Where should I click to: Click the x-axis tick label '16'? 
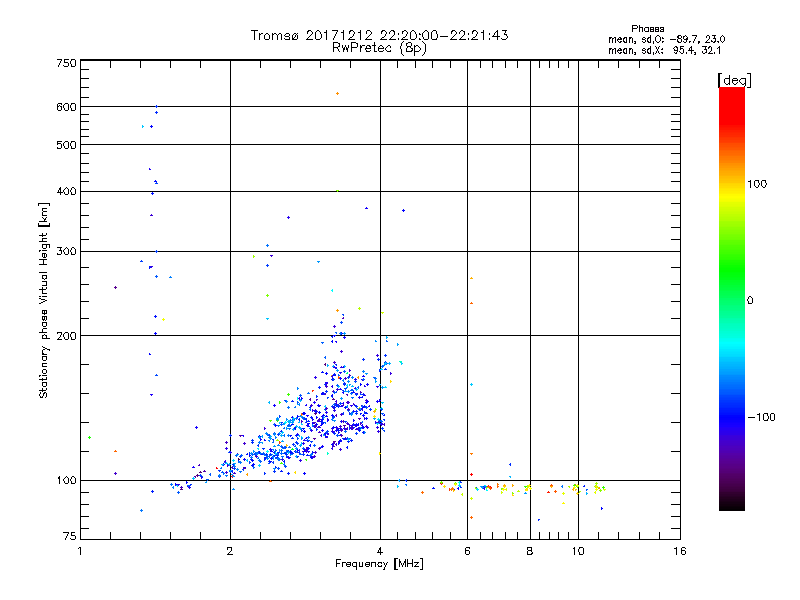point(680,551)
